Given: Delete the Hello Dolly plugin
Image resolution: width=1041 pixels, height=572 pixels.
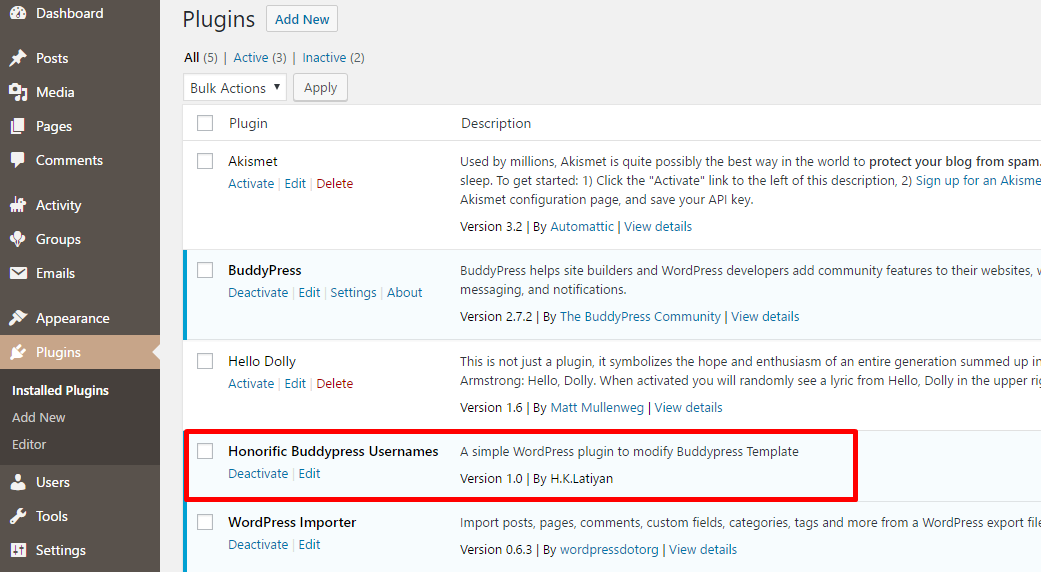Looking at the screenshot, I should tap(335, 384).
